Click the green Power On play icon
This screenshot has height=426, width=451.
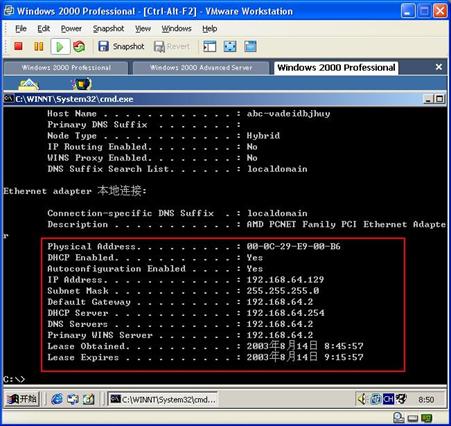pos(60,46)
